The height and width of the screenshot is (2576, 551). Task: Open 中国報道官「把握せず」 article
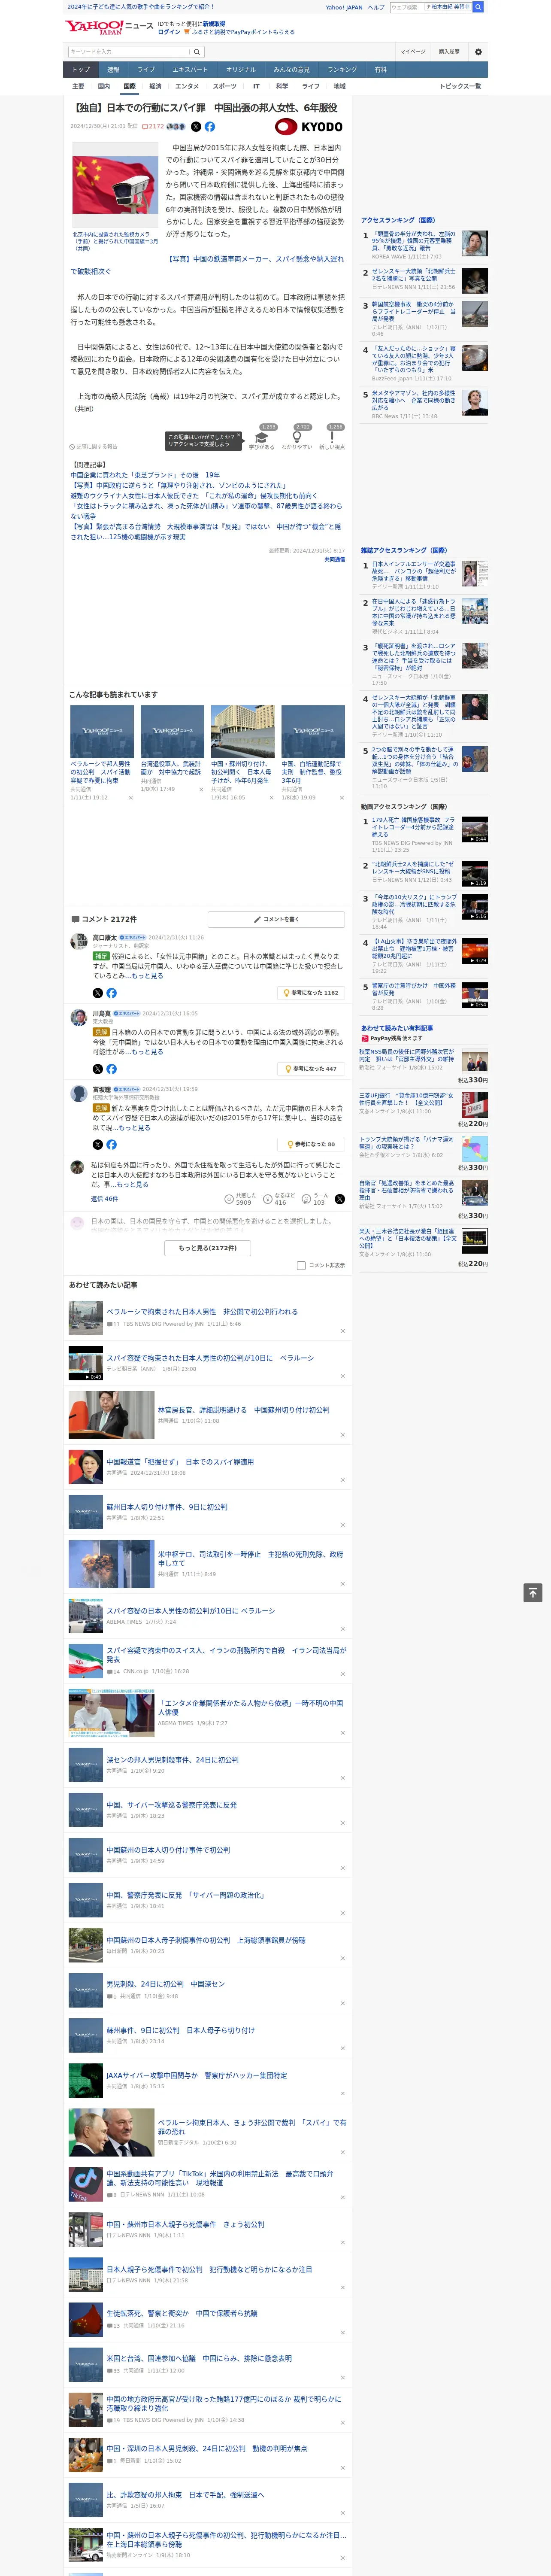(x=180, y=1462)
